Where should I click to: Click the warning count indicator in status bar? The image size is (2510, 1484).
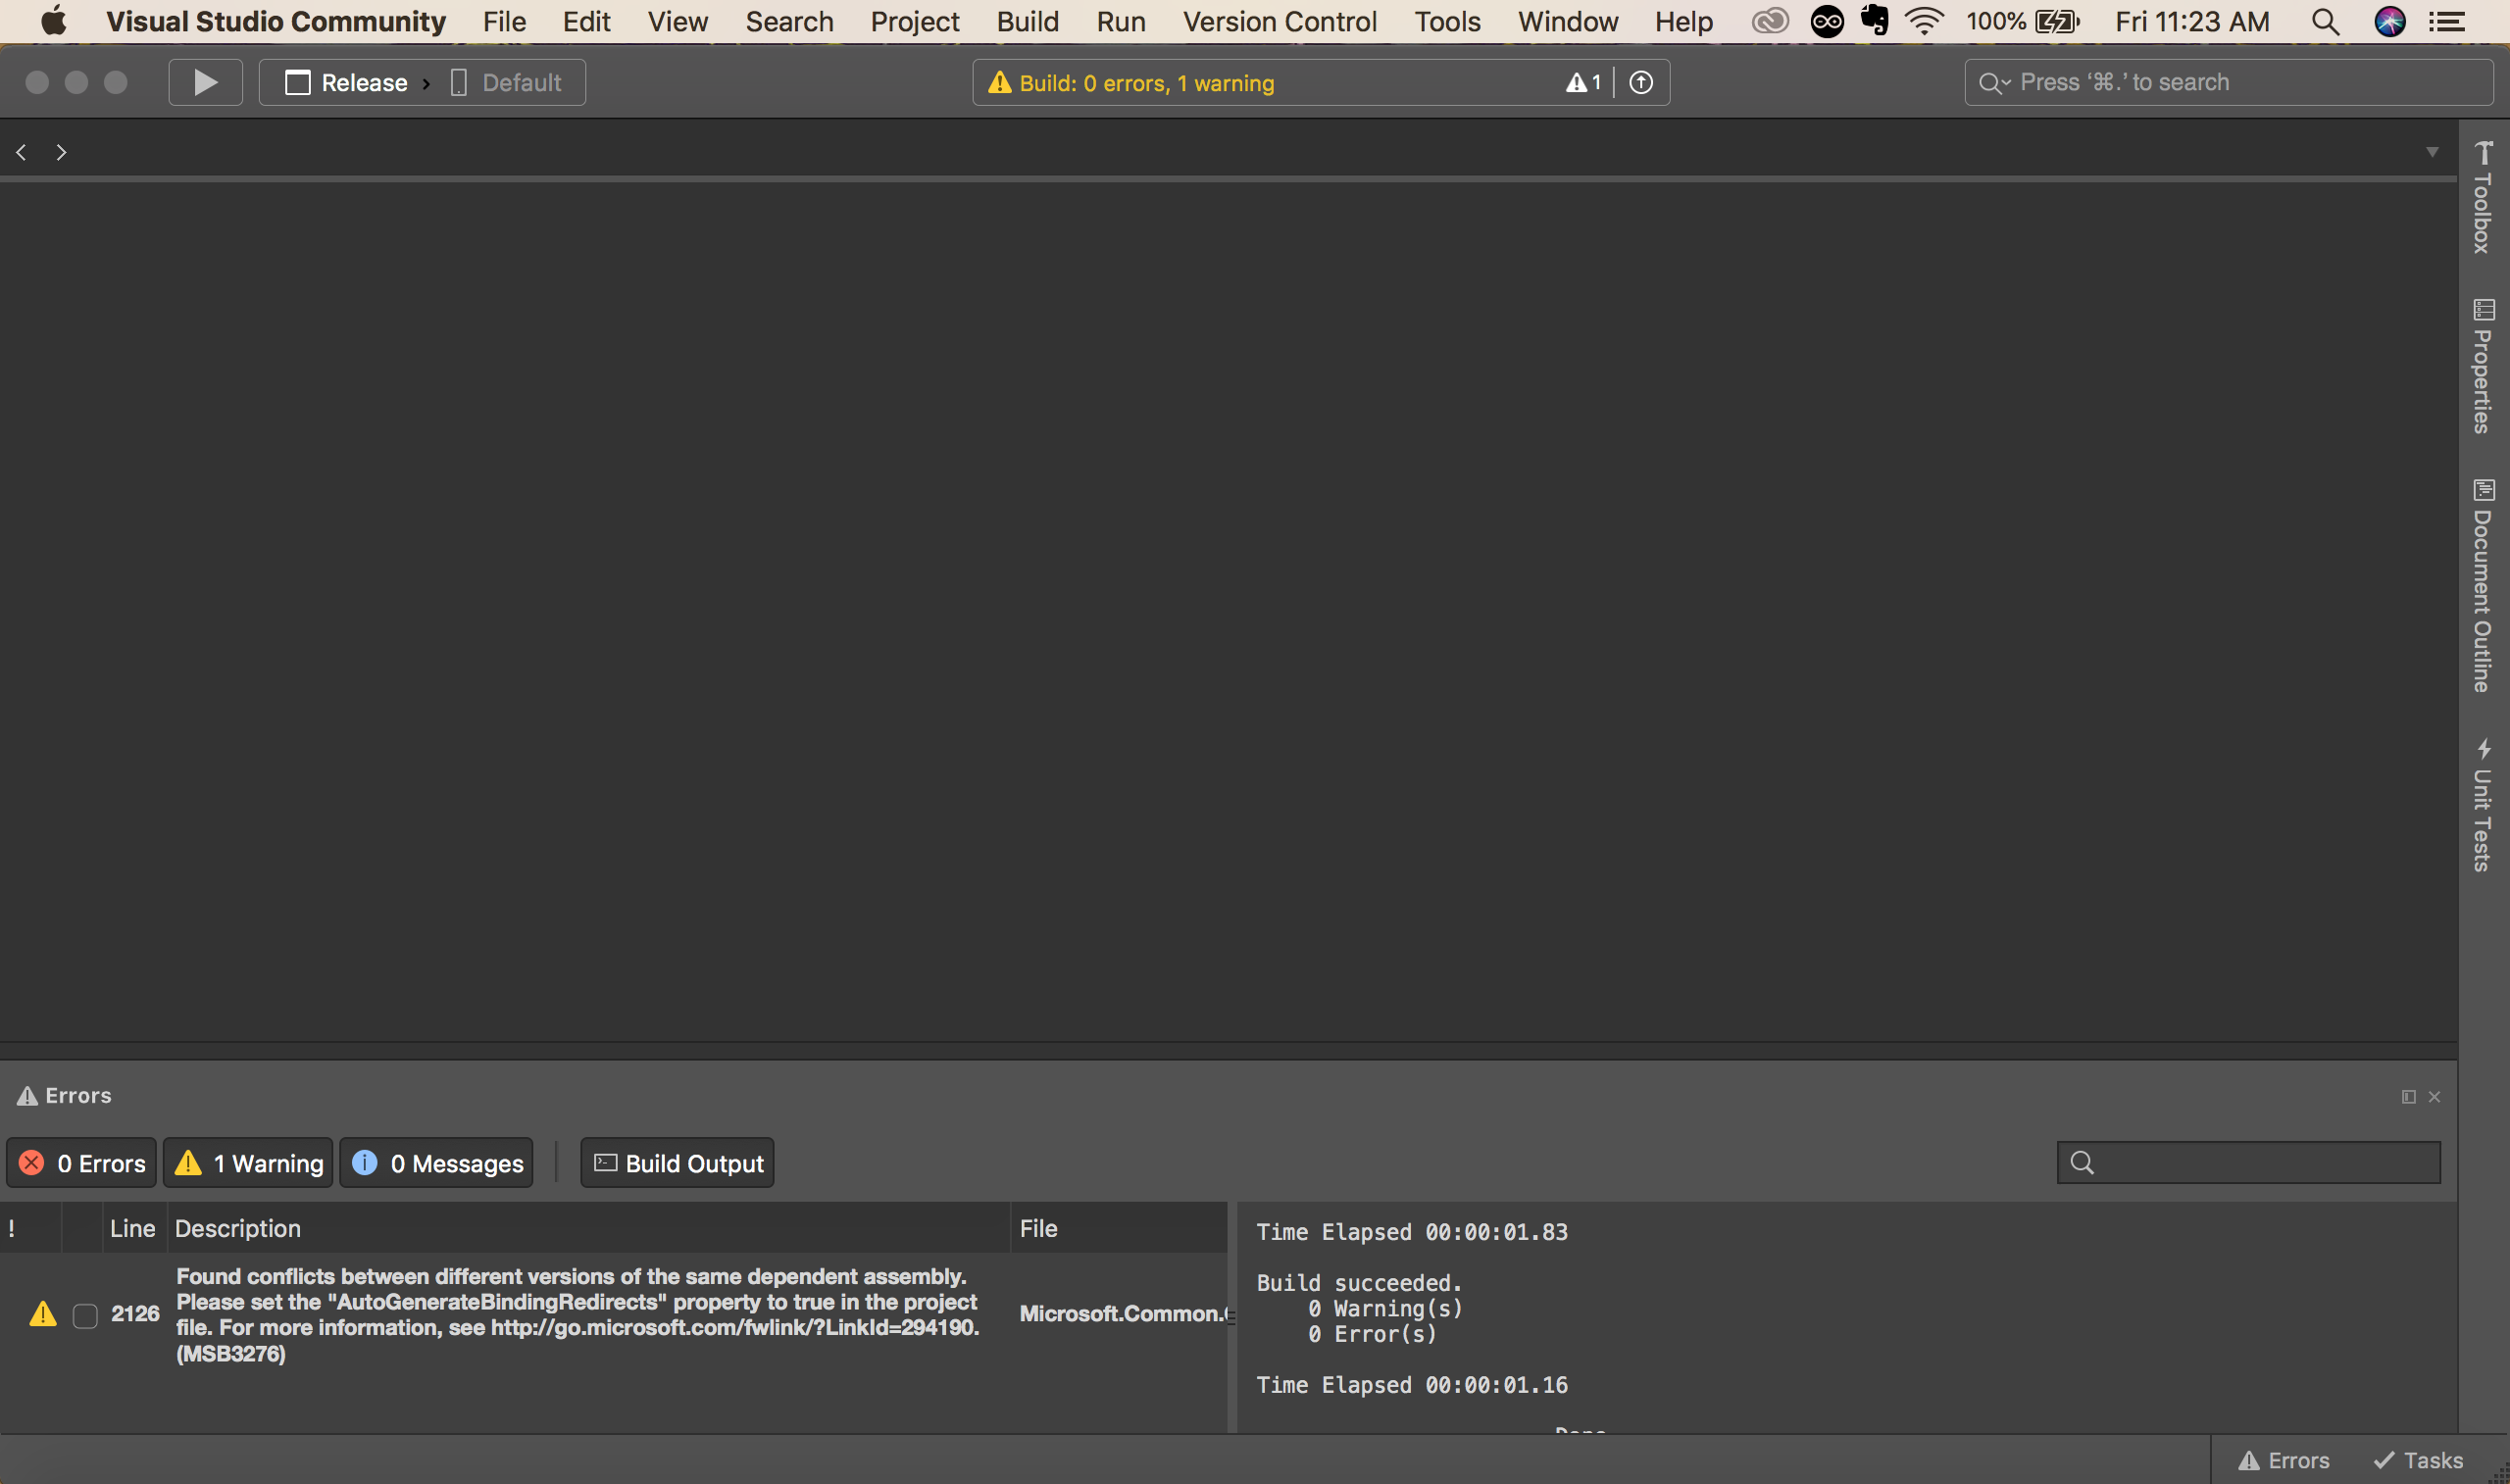[1583, 82]
